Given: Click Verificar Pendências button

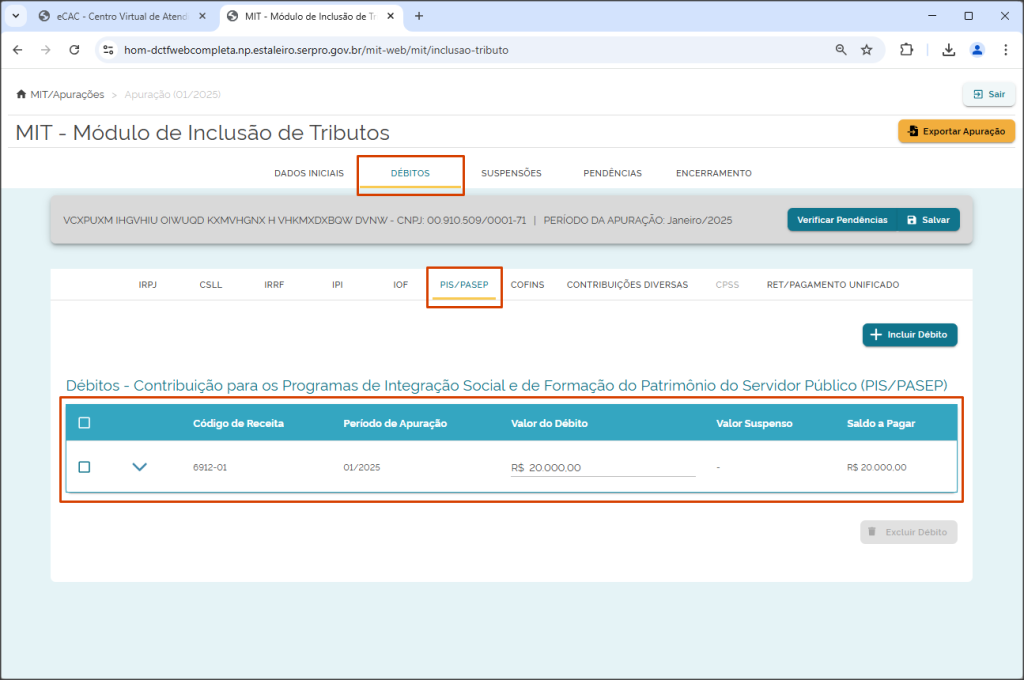Looking at the screenshot, I should pos(842,219).
